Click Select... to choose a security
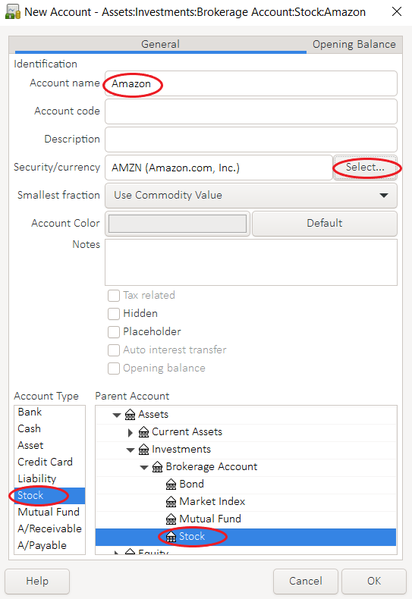The height and width of the screenshot is (599, 412). pos(365,167)
